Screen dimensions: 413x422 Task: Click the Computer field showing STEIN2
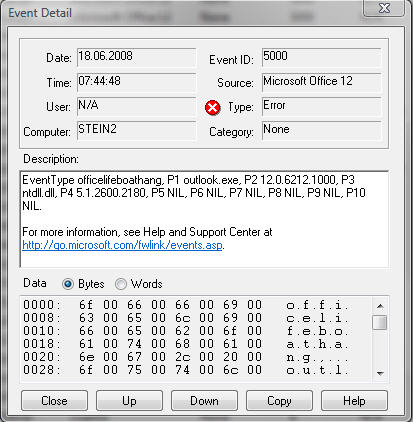pos(137,130)
